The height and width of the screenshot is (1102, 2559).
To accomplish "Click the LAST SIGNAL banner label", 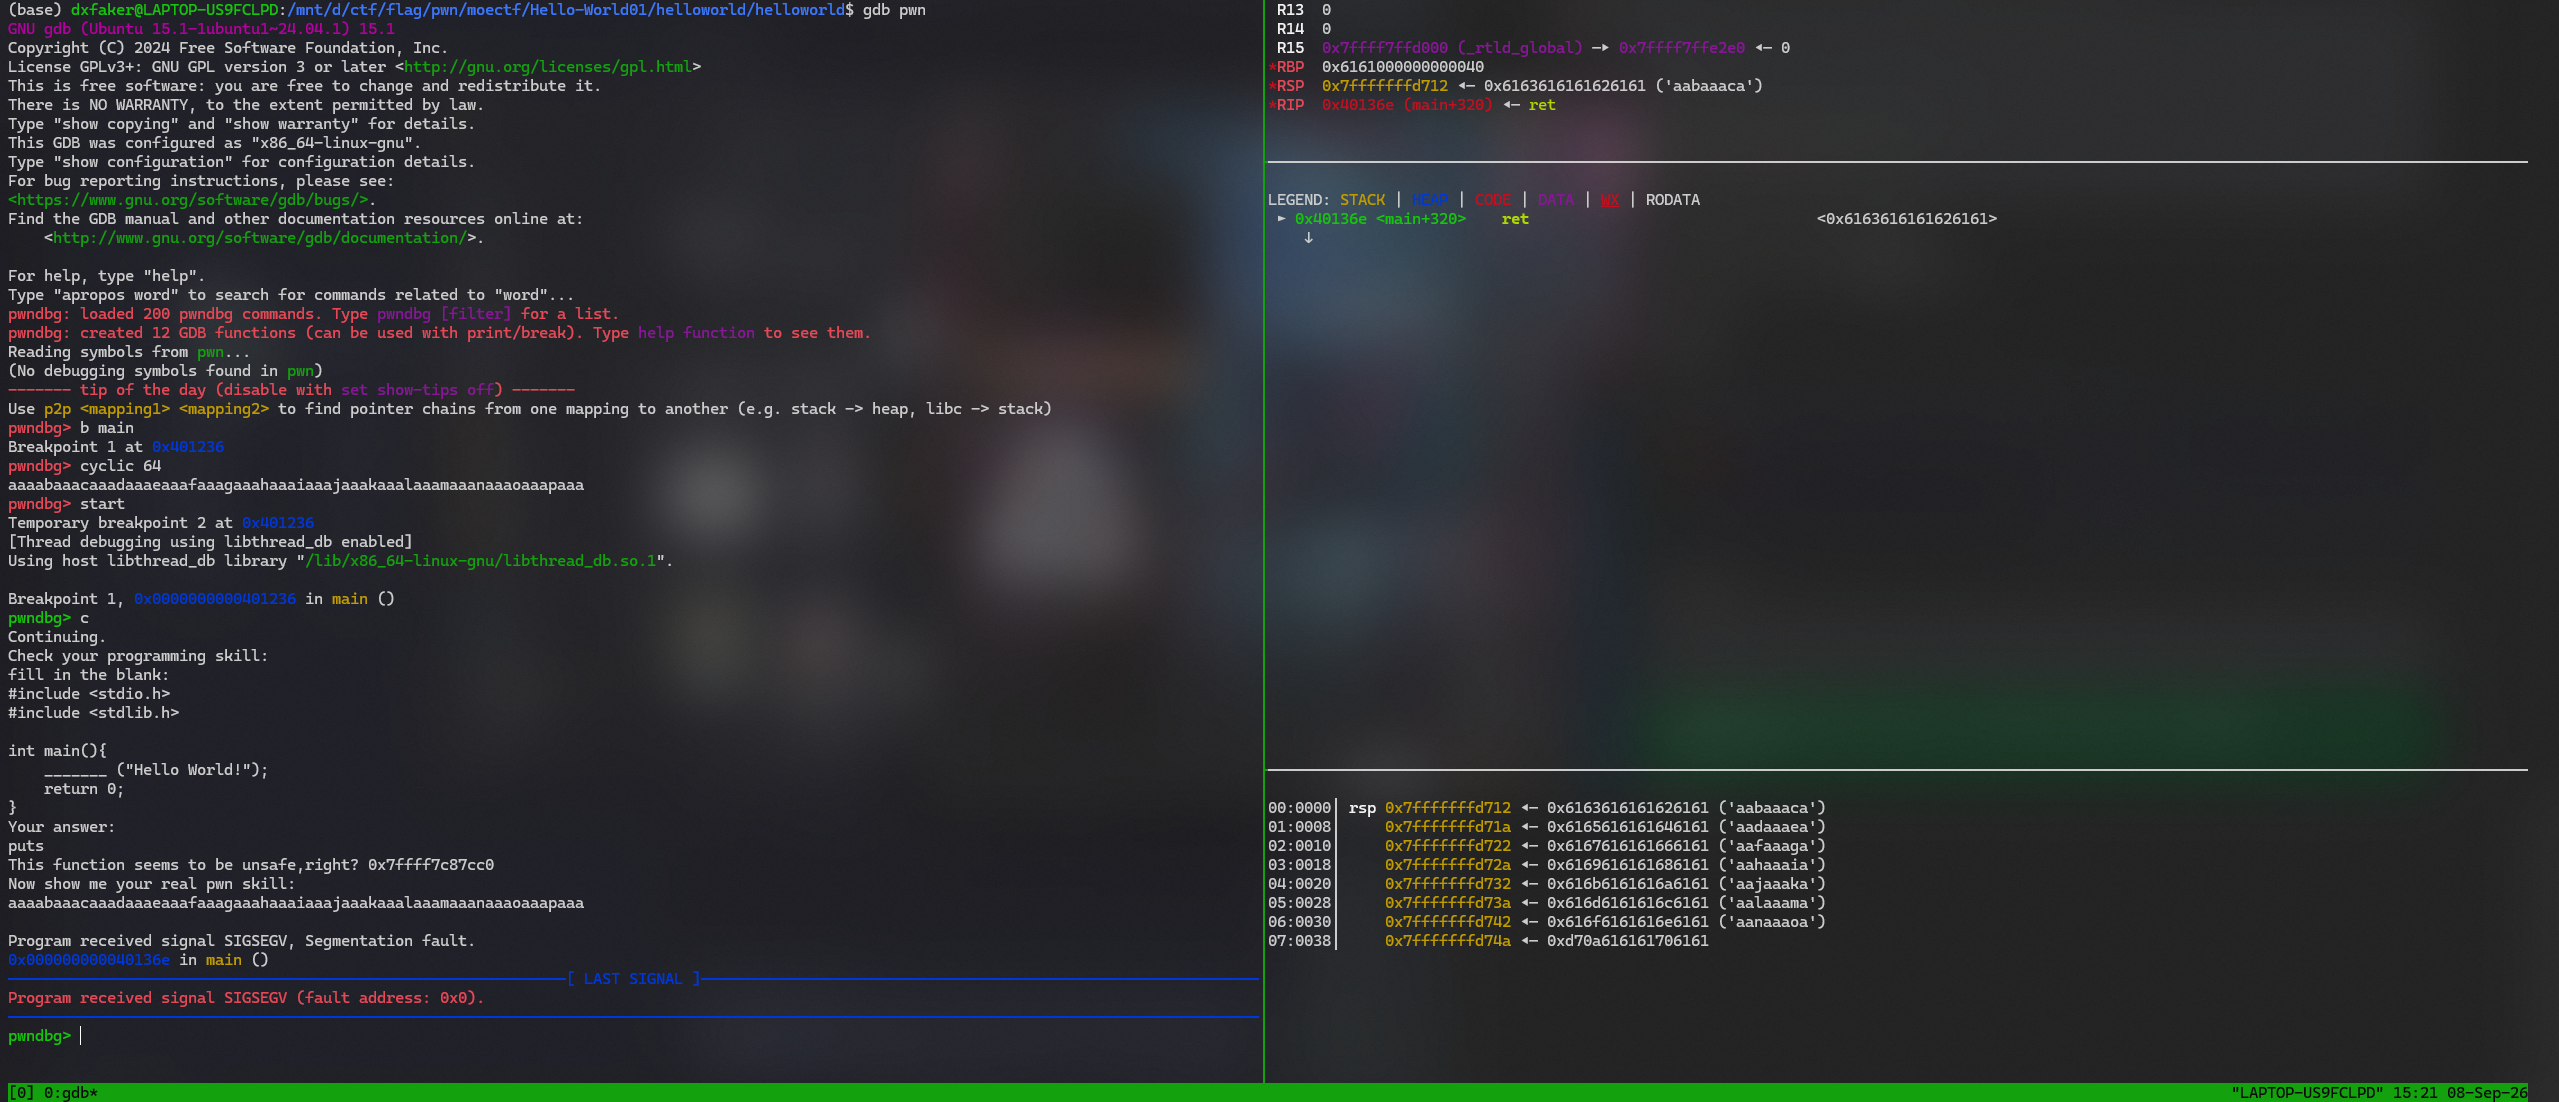I will click(633, 979).
